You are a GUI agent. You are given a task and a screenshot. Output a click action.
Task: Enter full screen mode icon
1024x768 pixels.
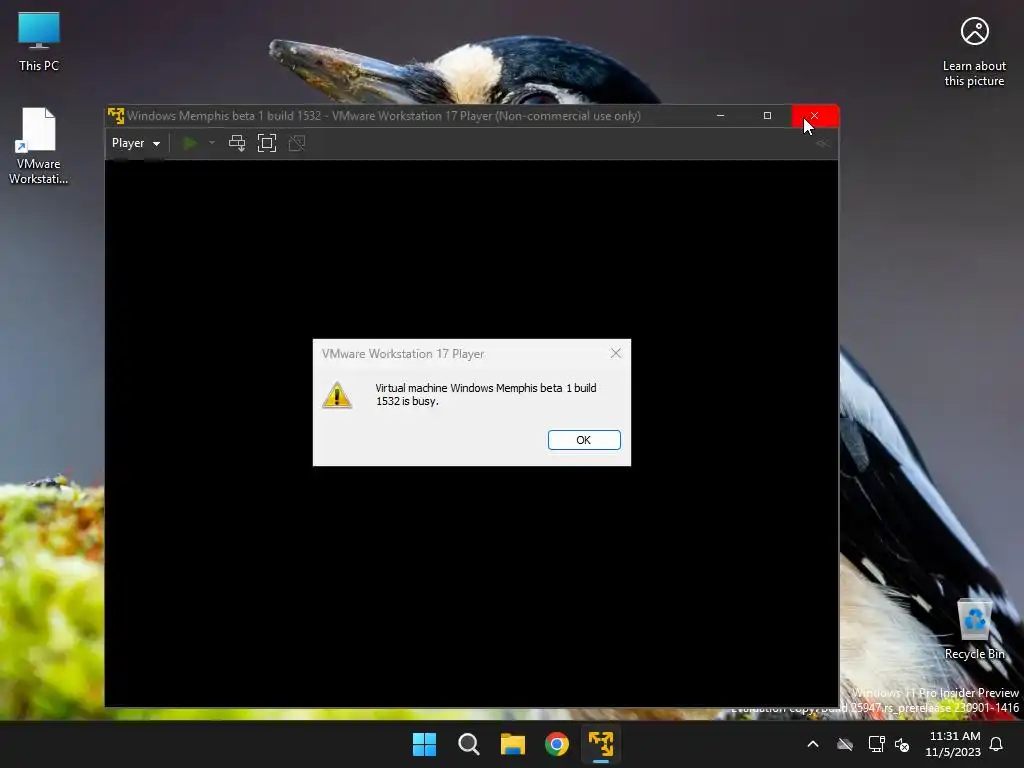(267, 143)
